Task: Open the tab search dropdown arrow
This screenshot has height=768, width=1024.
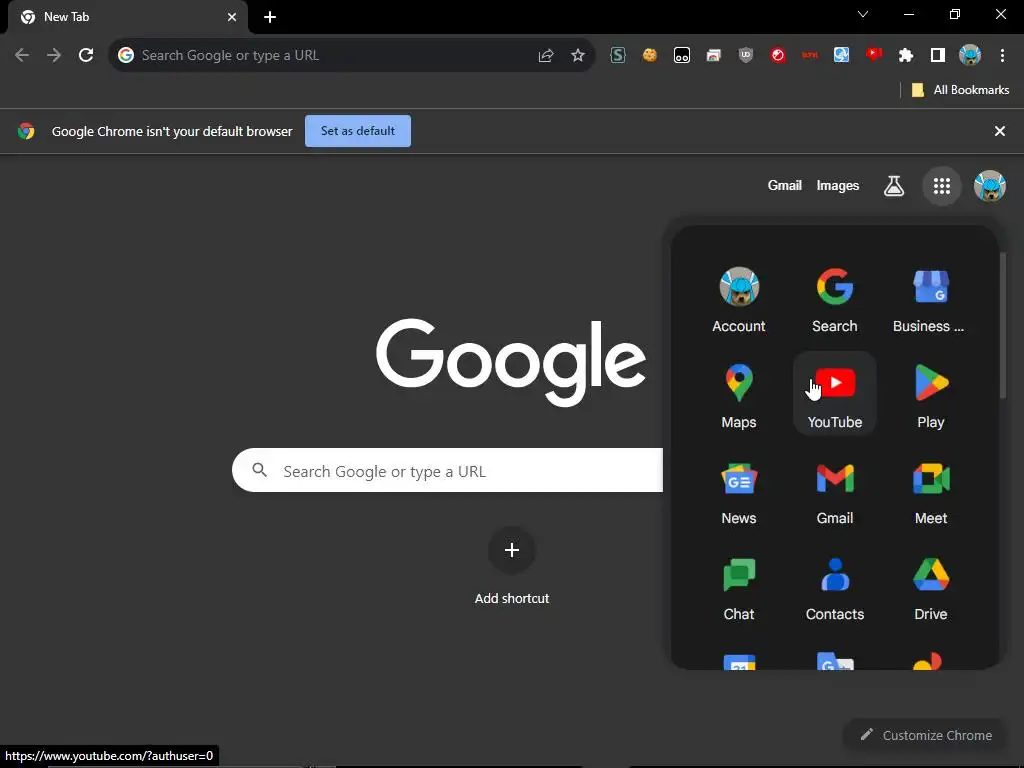Action: tap(863, 14)
